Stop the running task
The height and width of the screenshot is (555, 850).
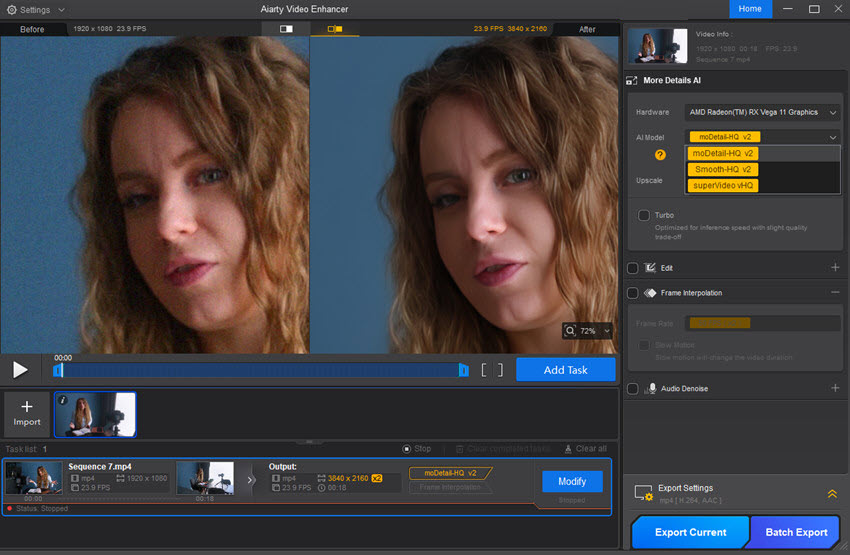click(416, 449)
